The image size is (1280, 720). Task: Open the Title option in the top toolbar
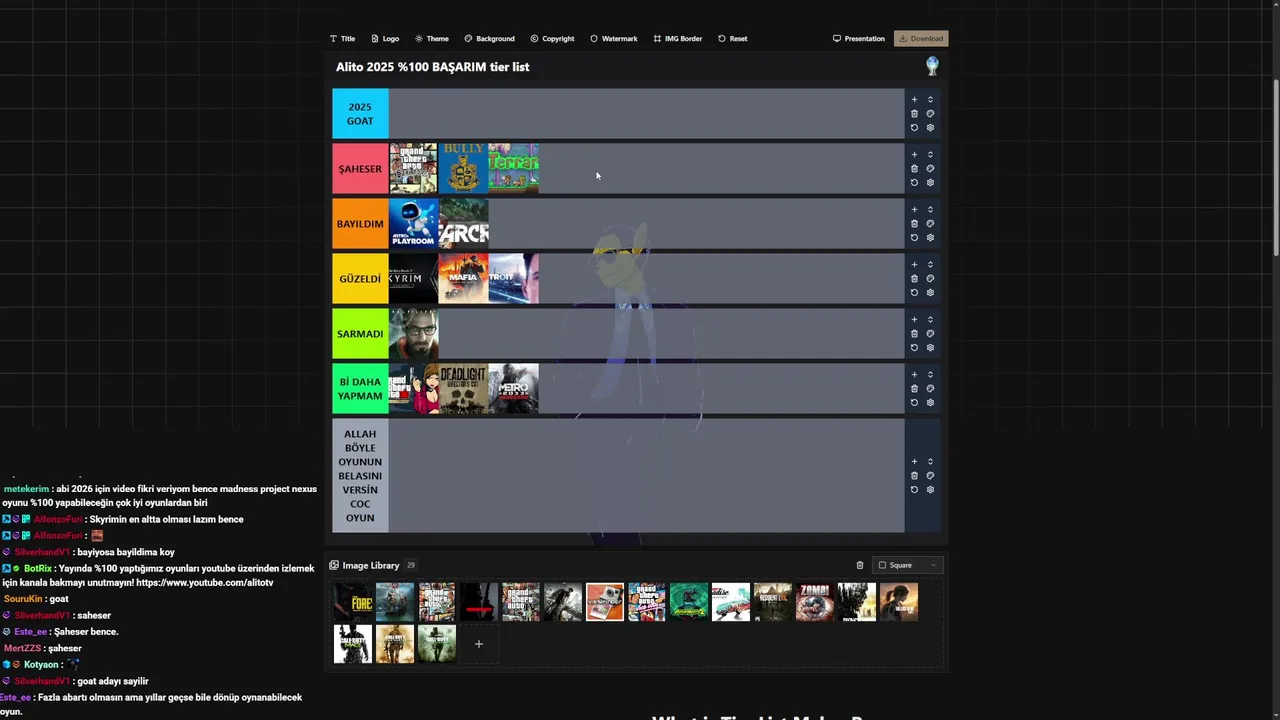point(342,39)
